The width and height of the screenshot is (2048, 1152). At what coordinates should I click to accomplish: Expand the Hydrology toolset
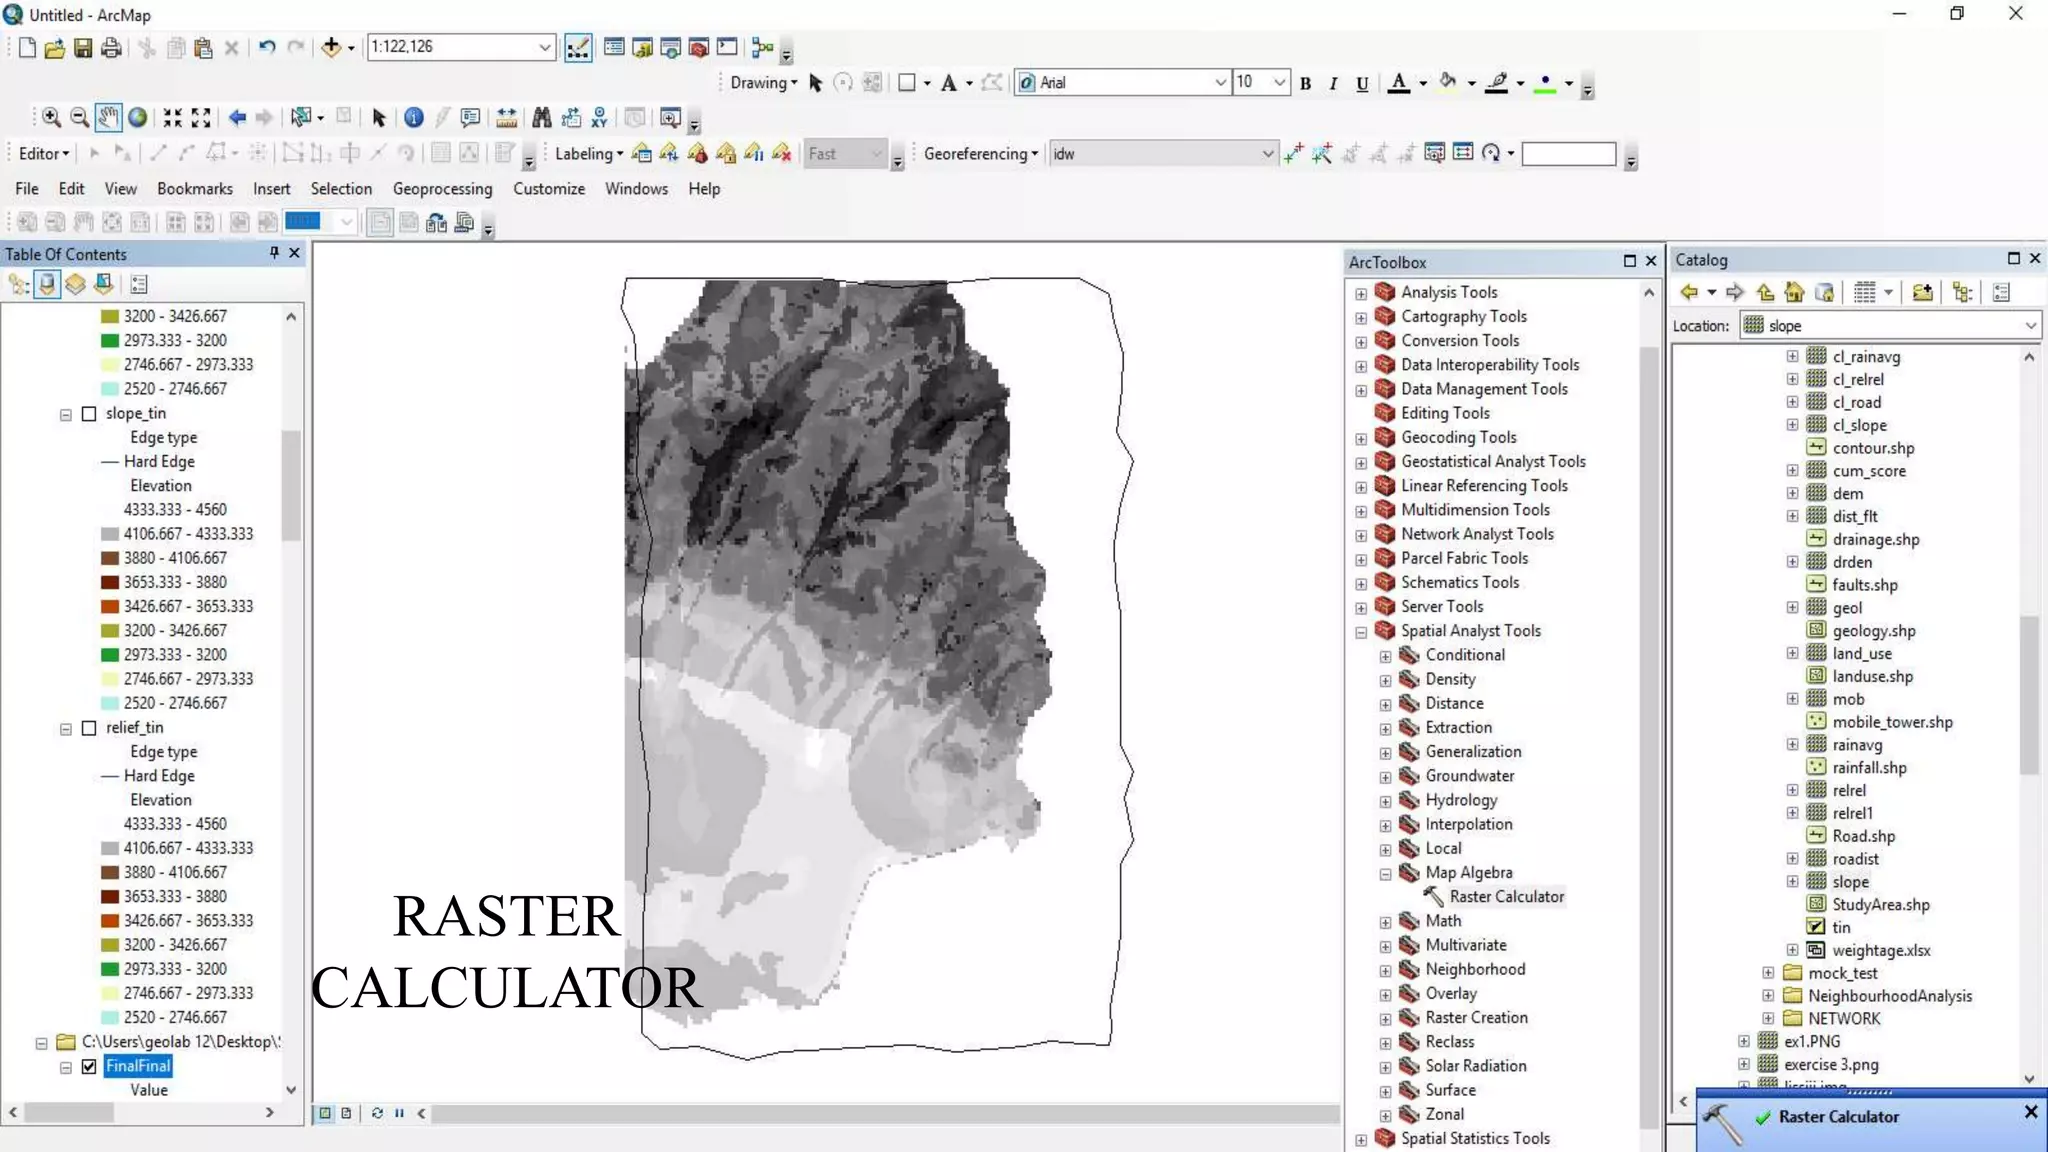click(1385, 801)
